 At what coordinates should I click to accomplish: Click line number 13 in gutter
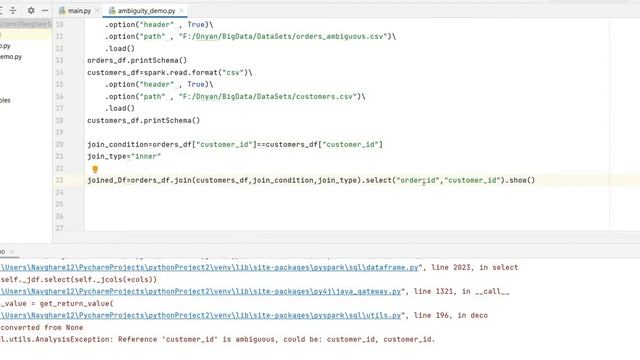click(60, 60)
